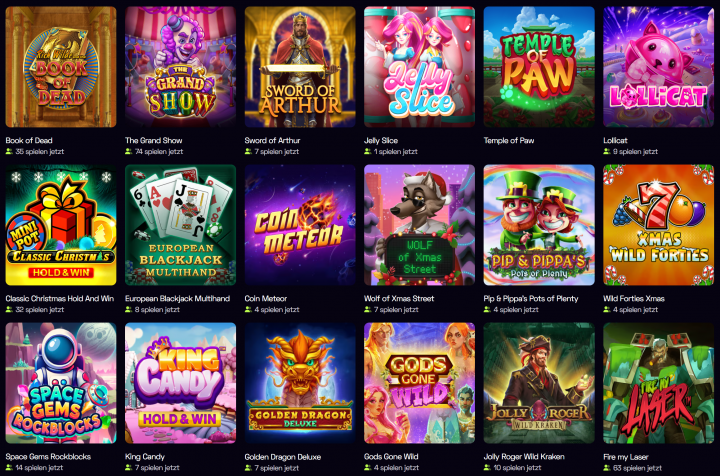
Task: Click the players icon under Fire my Laser
Action: pyautogui.click(x=607, y=468)
